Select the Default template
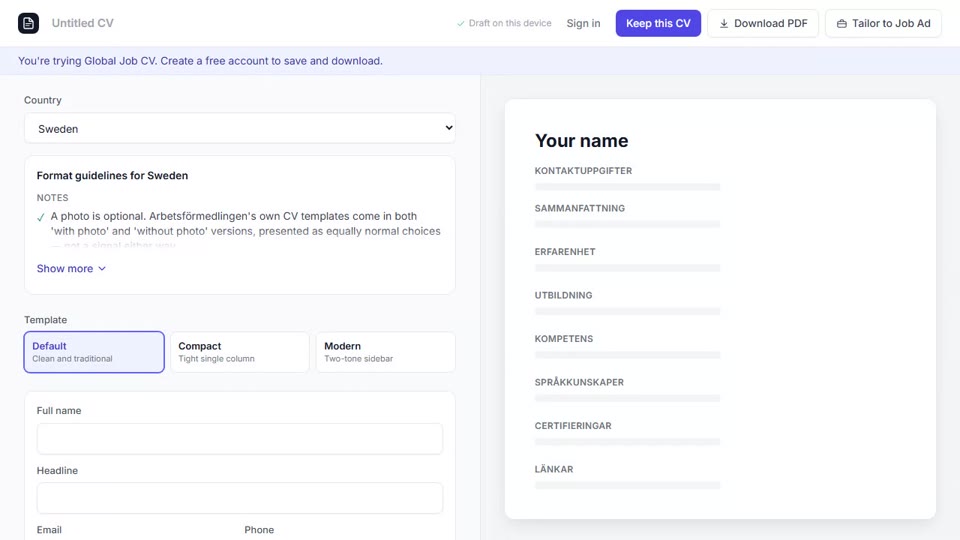 click(94, 352)
